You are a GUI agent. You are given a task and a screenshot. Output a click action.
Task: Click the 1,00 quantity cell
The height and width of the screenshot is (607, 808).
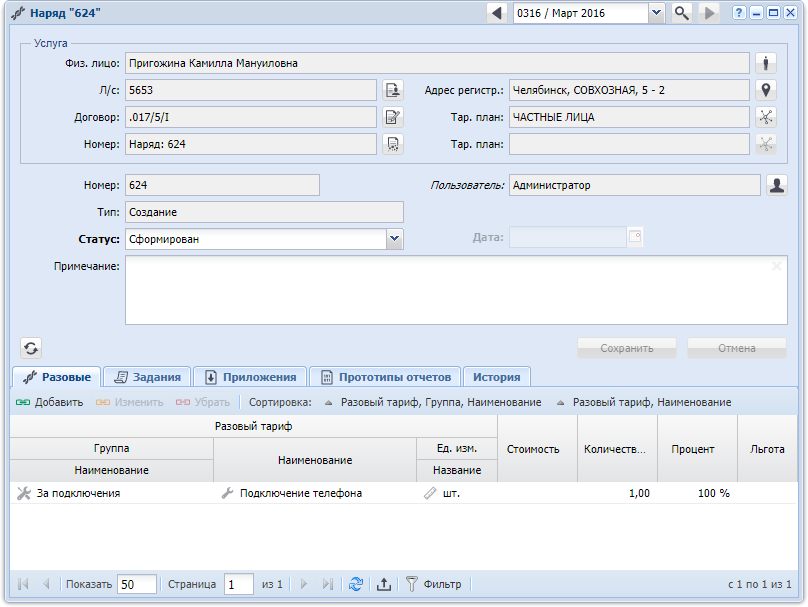pos(617,493)
